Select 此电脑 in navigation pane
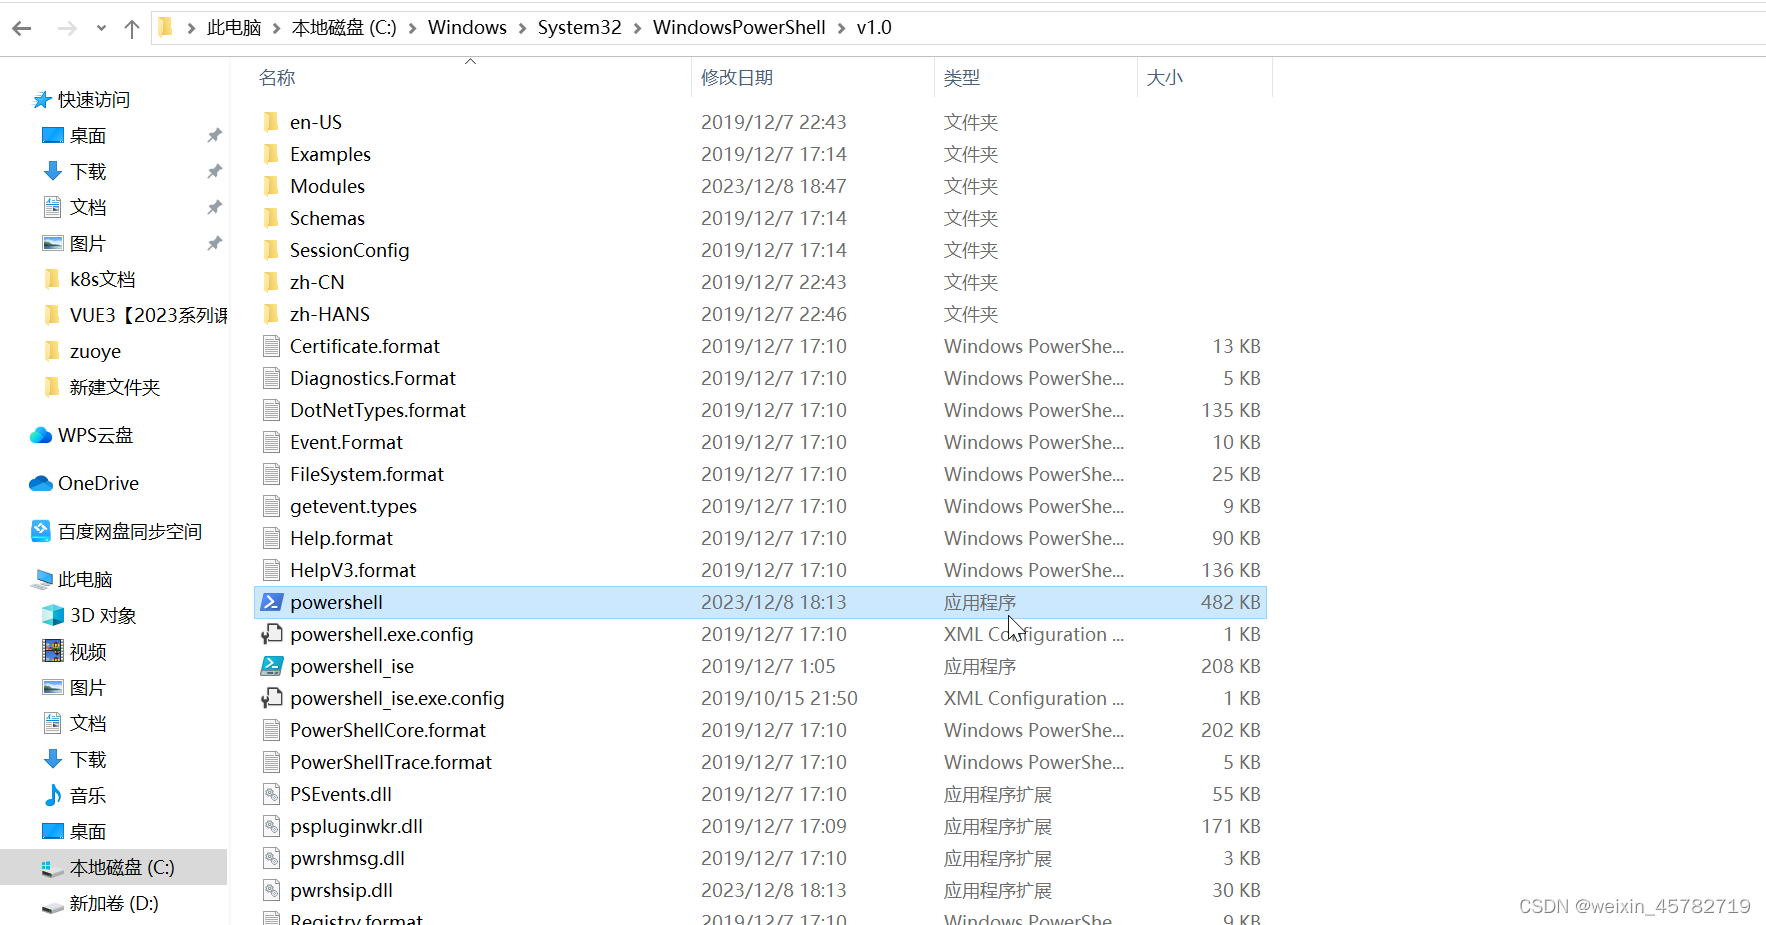1766x925 pixels. point(85,580)
